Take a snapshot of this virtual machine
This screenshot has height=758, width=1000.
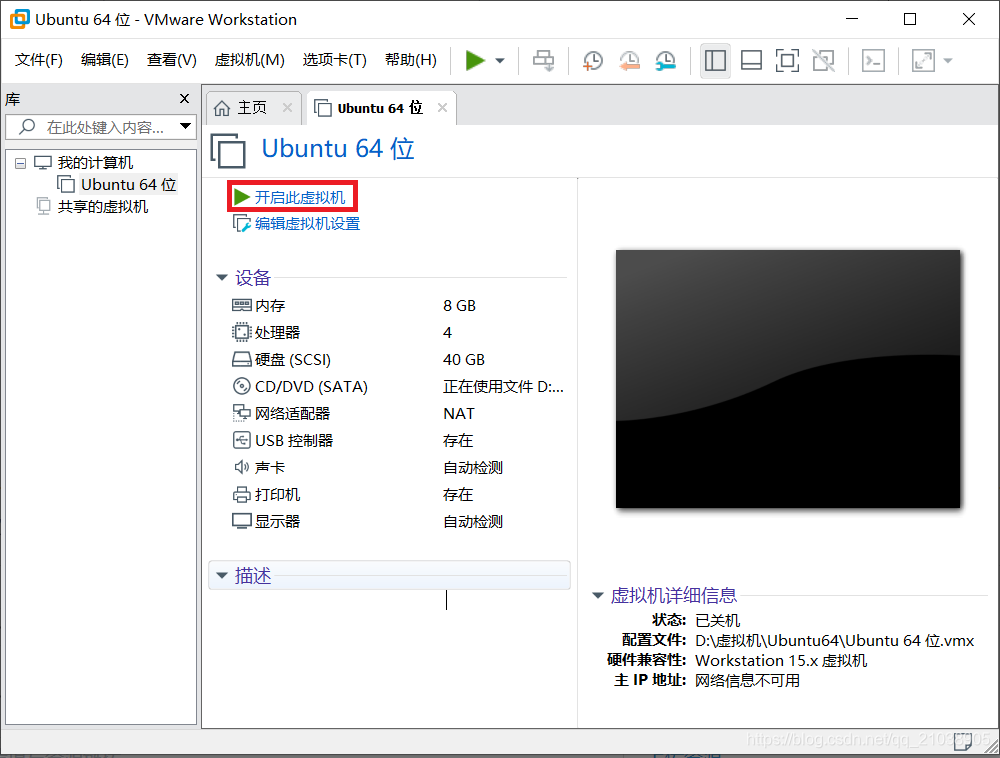click(592, 61)
